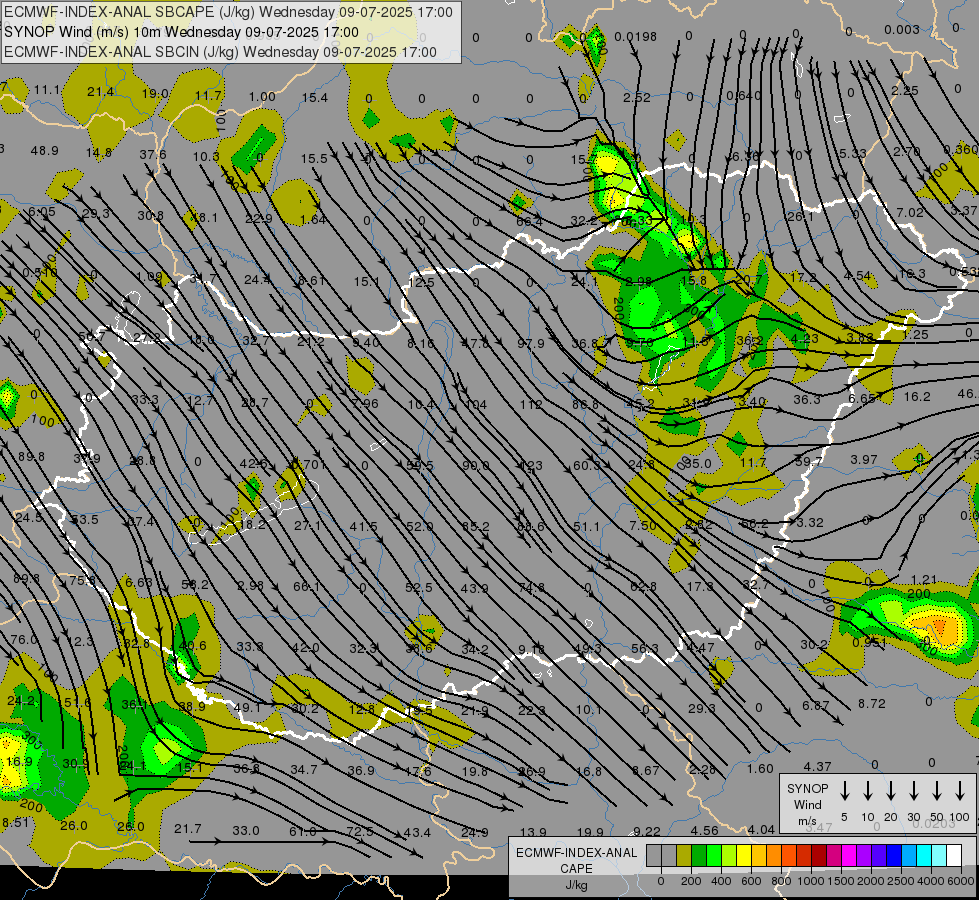
Task: Click the 20 m/s wind arrow in the SYNOP legend
Action: pos(890,791)
